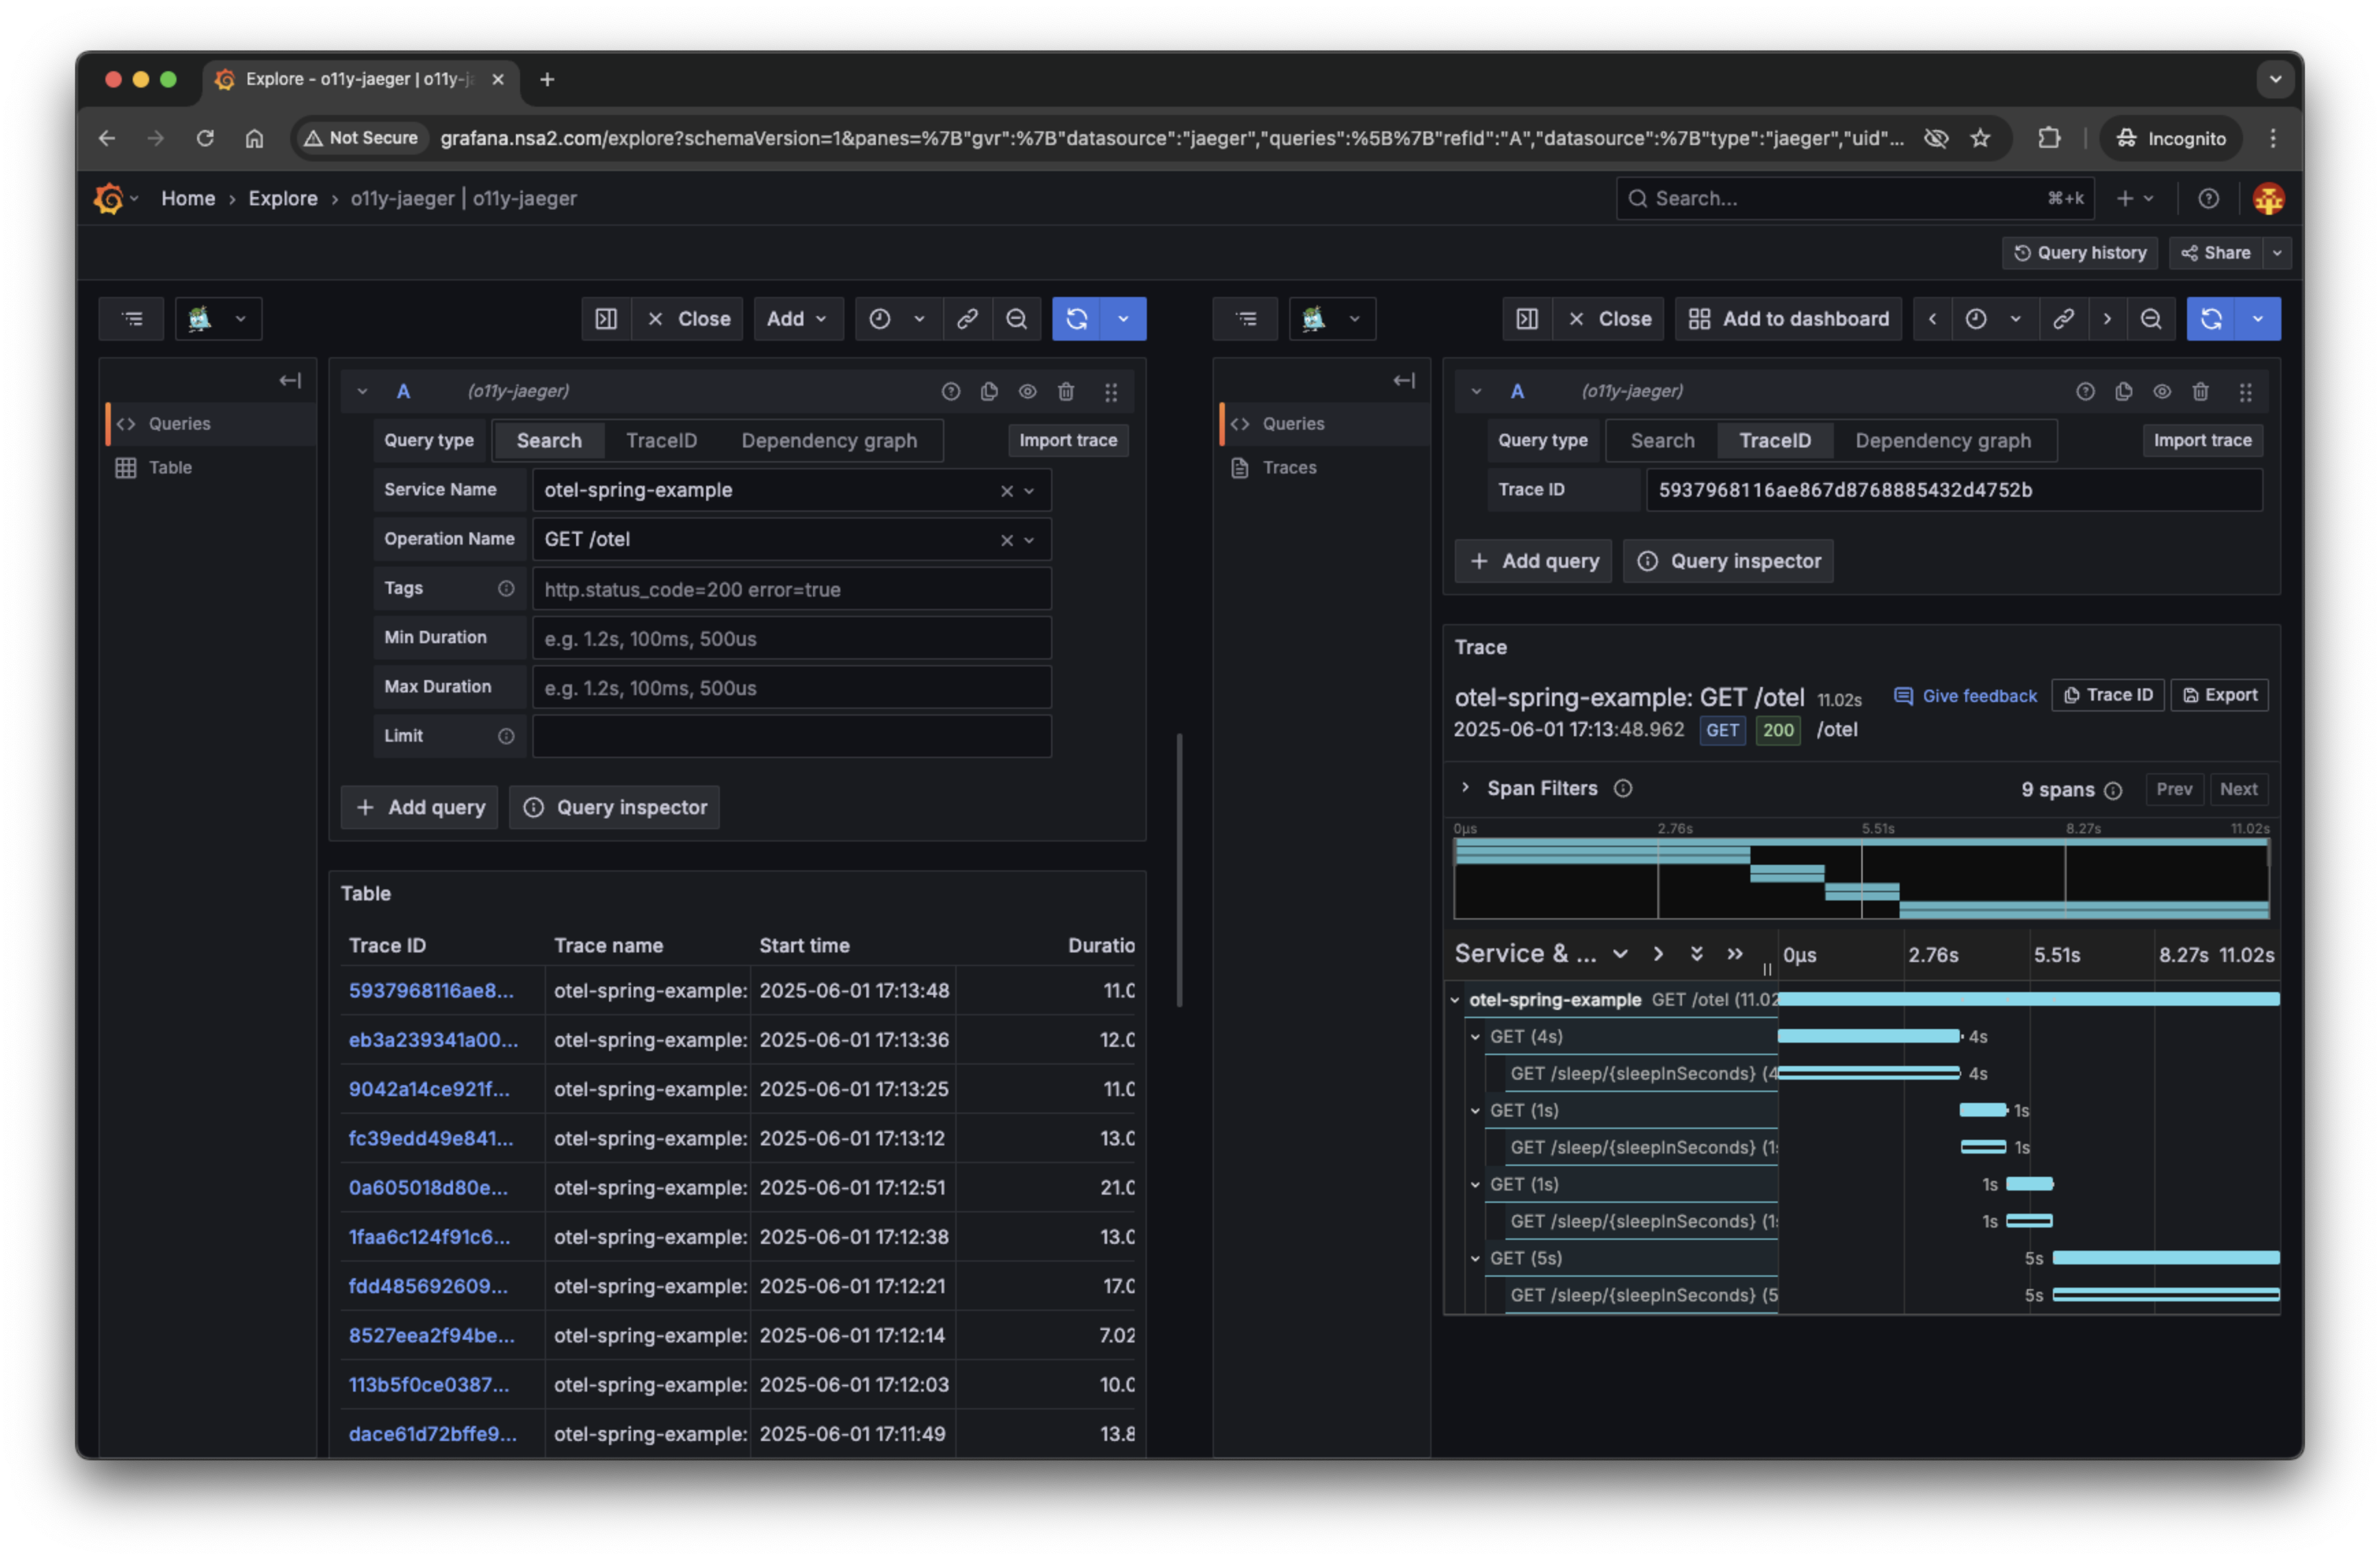
Task: Open Query inspector in the right pane
Action: point(1728,561)
